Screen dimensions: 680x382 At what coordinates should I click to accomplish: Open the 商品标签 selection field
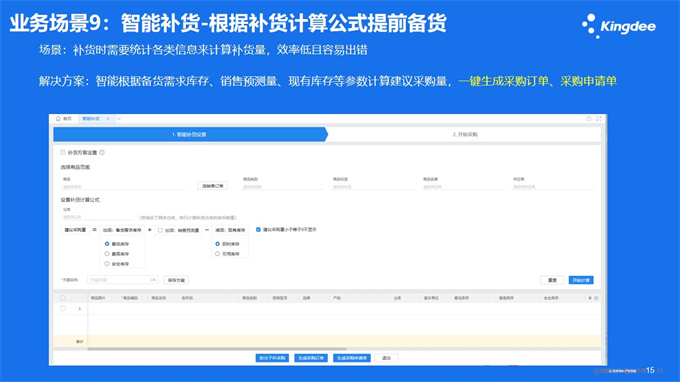coord(373,187)
